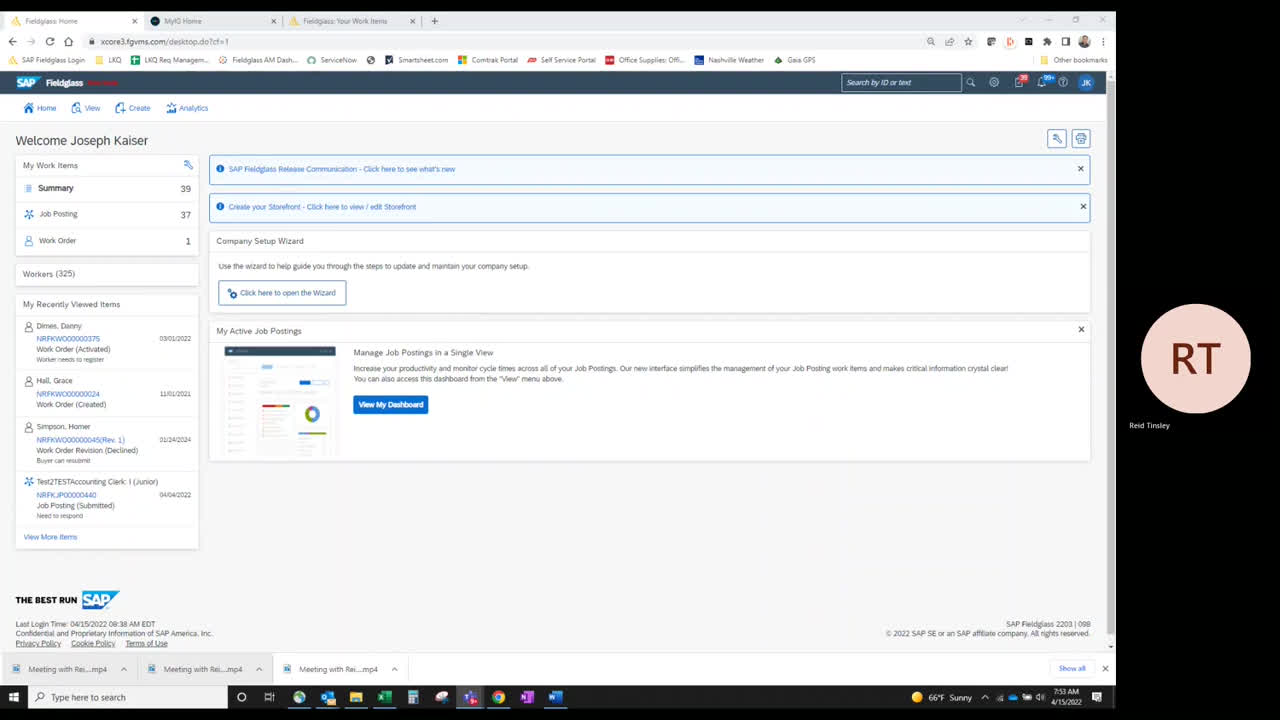Image resolution: width=1280 pixels, height=720 pixels.
Task: Open Chrome side panel icon
Action: coord(1066,41)
